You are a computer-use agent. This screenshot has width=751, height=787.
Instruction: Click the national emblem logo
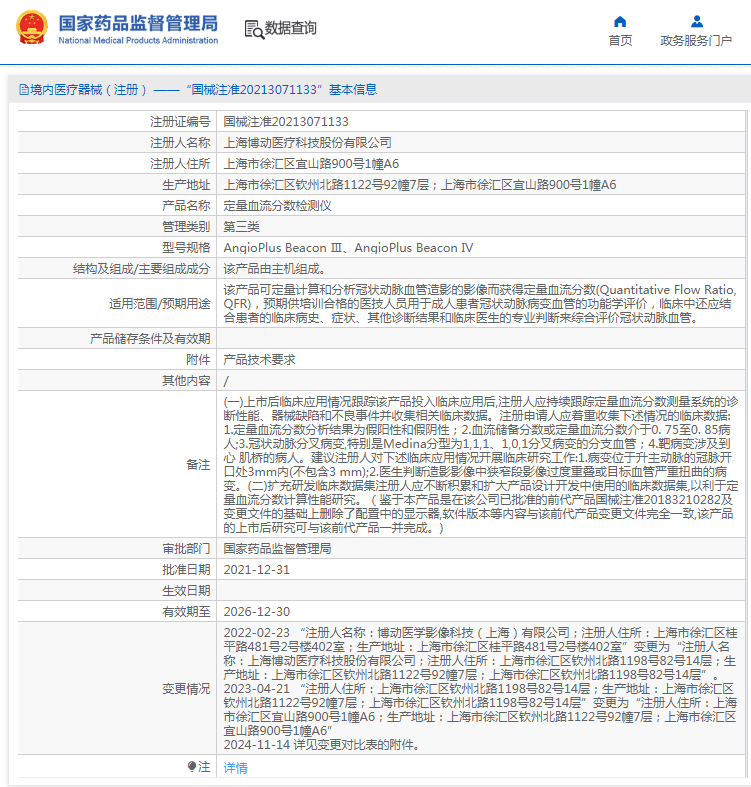coord(32,27)
